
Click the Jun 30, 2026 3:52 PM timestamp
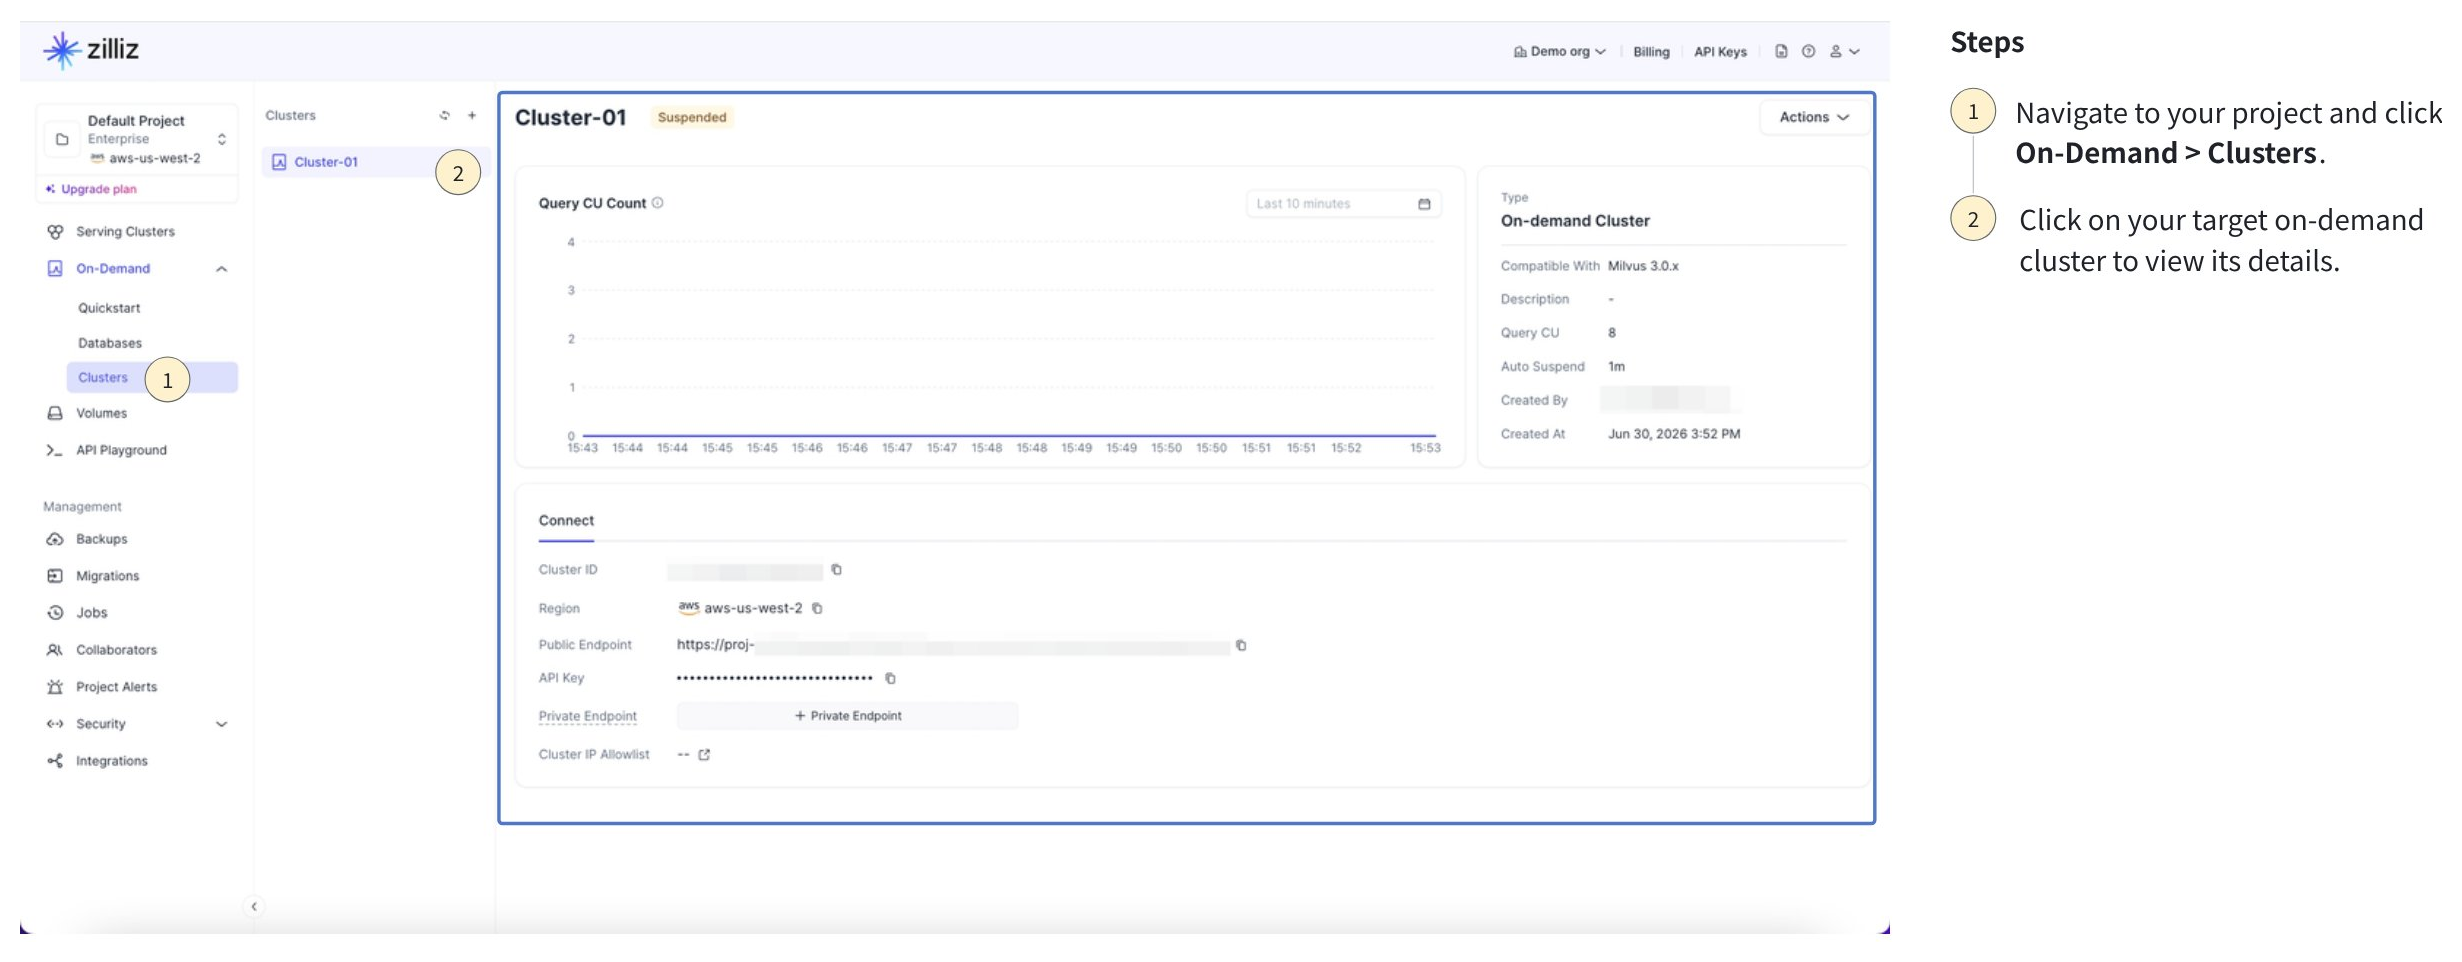[1674, 434]
